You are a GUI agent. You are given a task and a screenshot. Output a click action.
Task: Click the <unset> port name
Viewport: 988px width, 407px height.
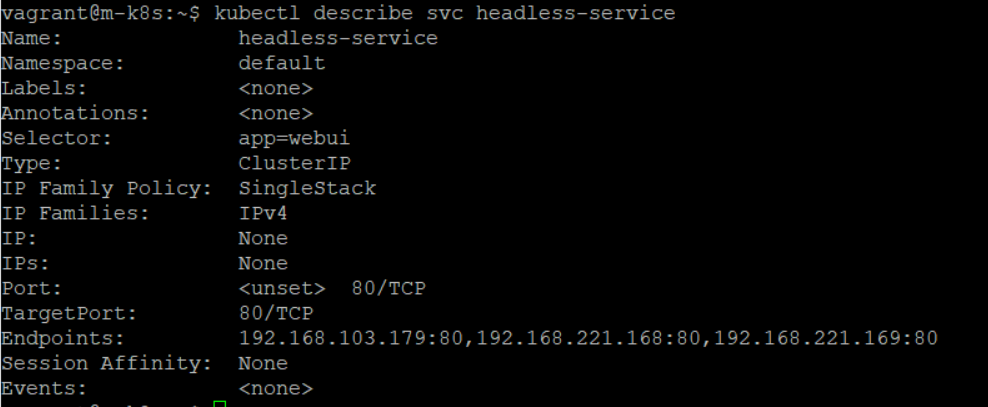click(282, 289)
